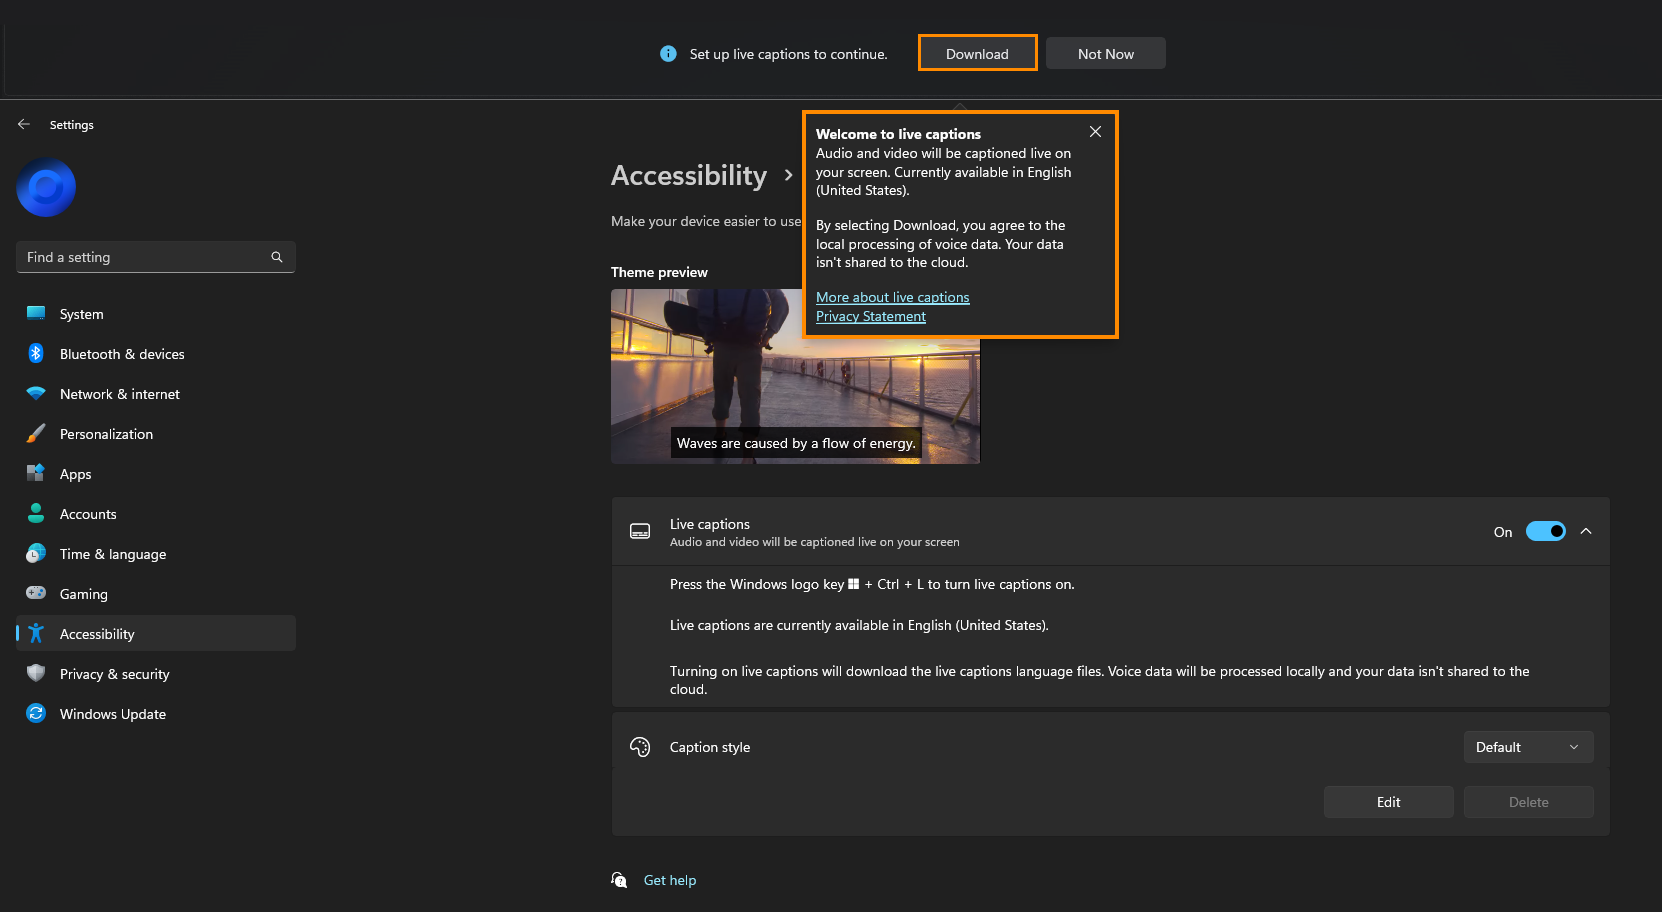
Task: Open Gaming settings
Action: [156, 593]
